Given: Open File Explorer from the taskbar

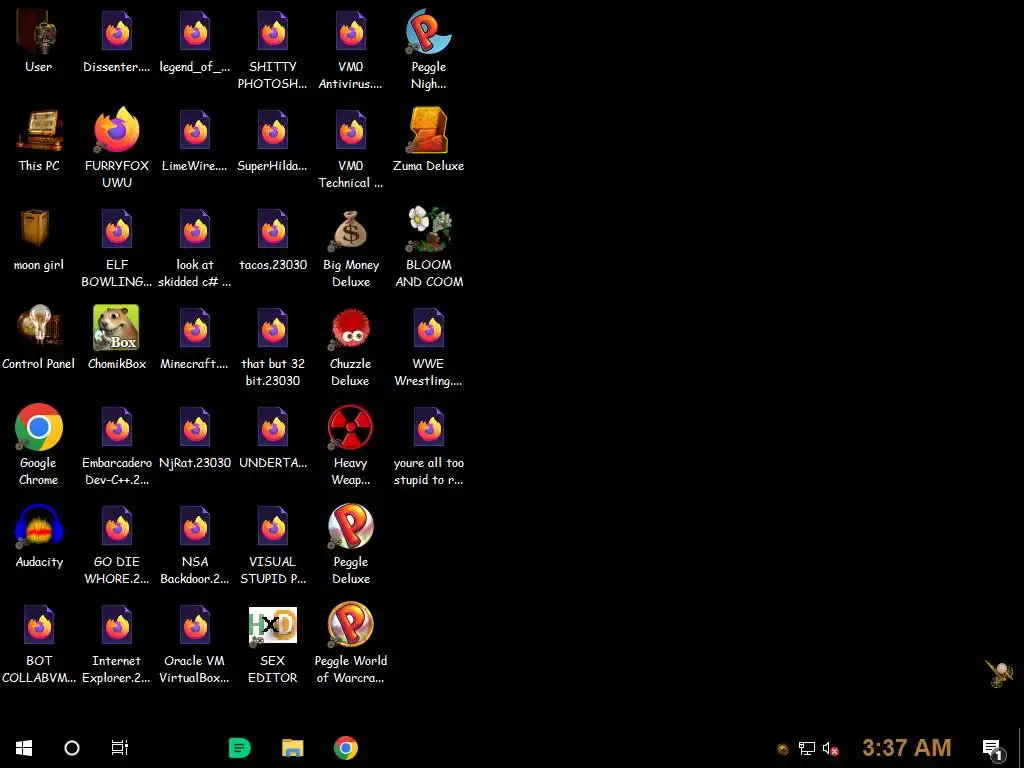Looking at the screenshot, I should point(293,748).
